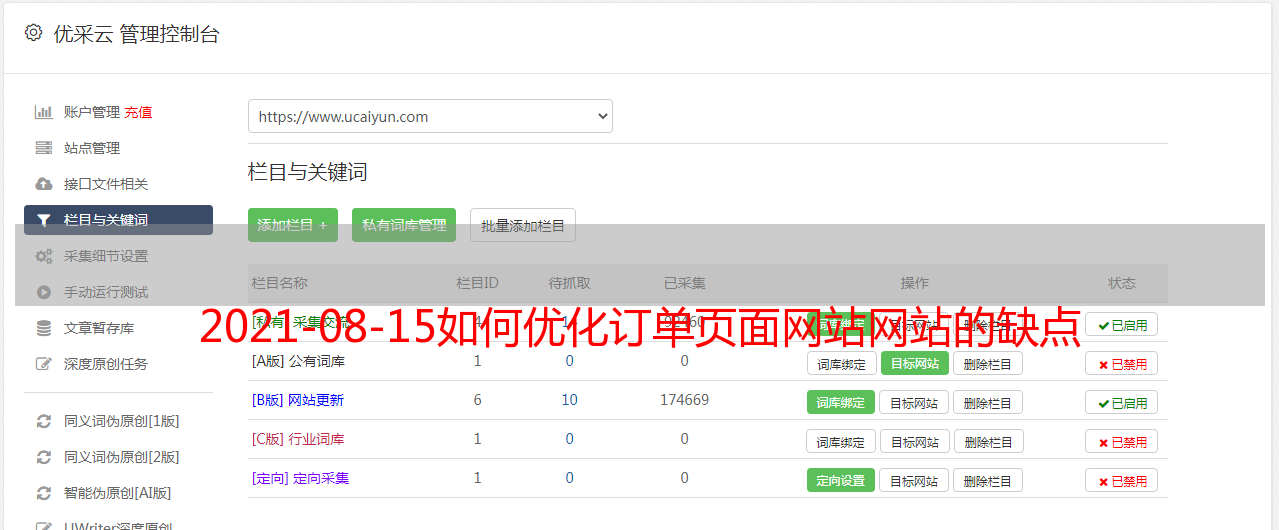The height and width of the screenshot is (530, 1279).
Task: Click 词库绑定 for [A版] 公有词库
Action: 841,363
